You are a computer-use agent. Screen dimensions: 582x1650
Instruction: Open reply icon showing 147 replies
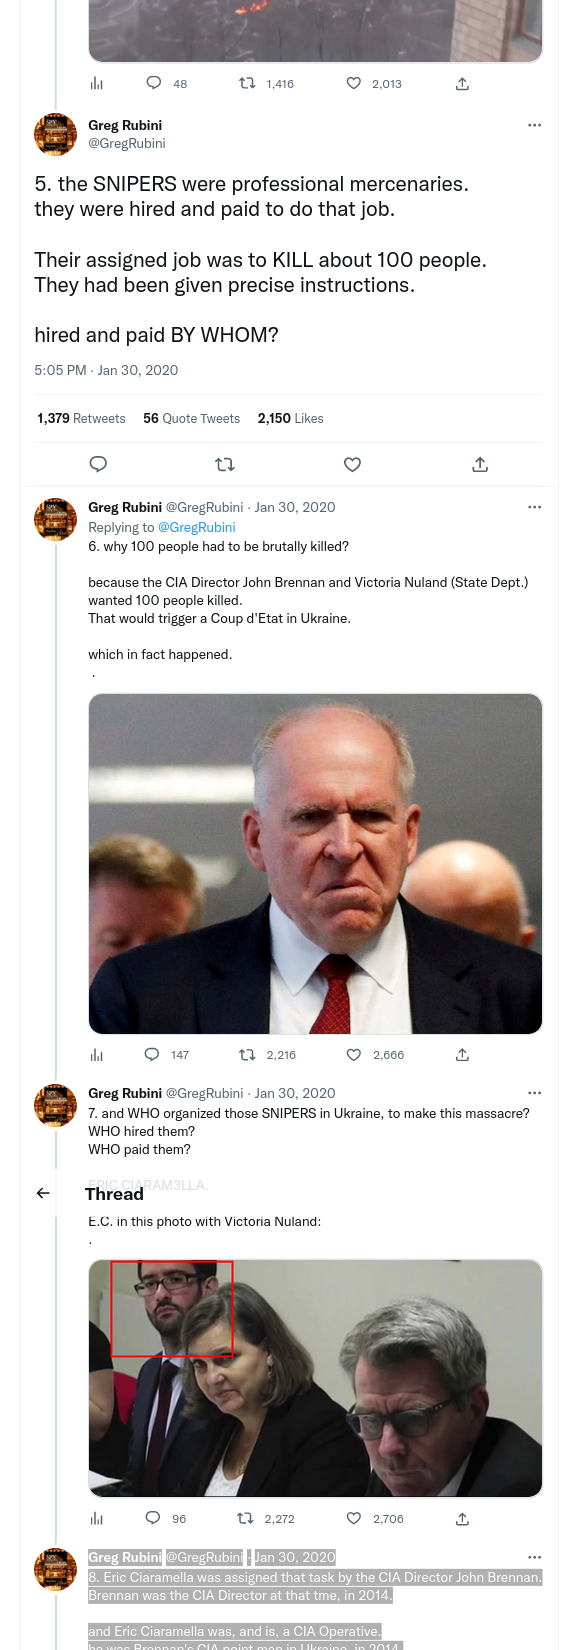pyautogui.click(x=152, y=1054)
